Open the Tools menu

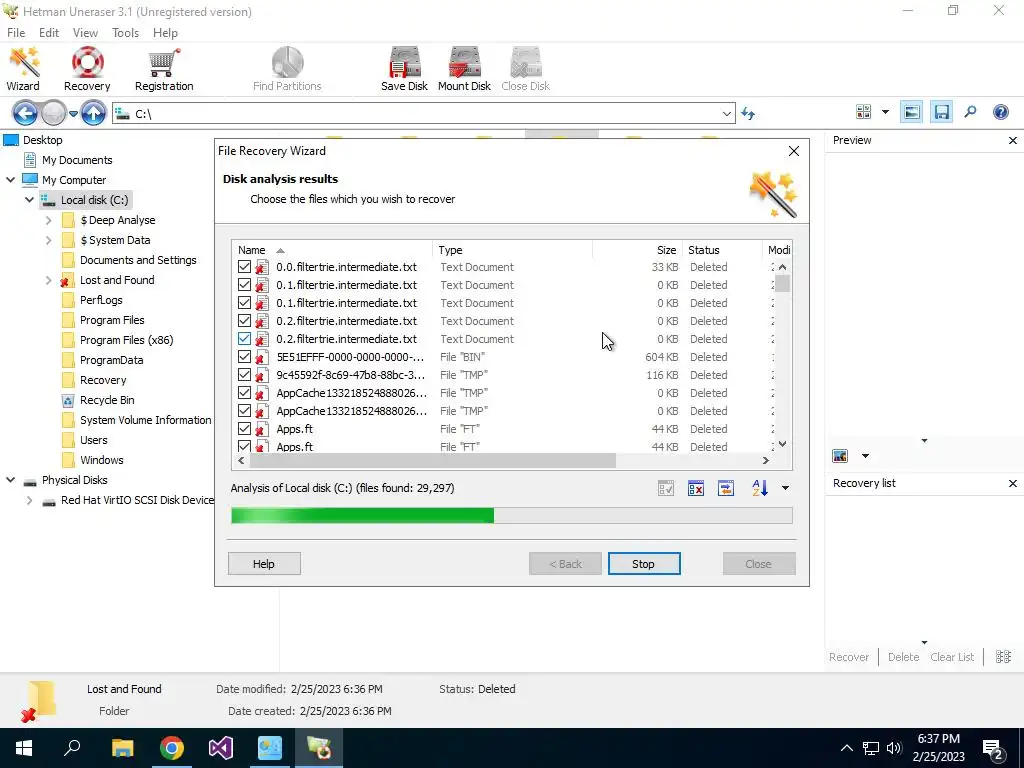(125, 33)
